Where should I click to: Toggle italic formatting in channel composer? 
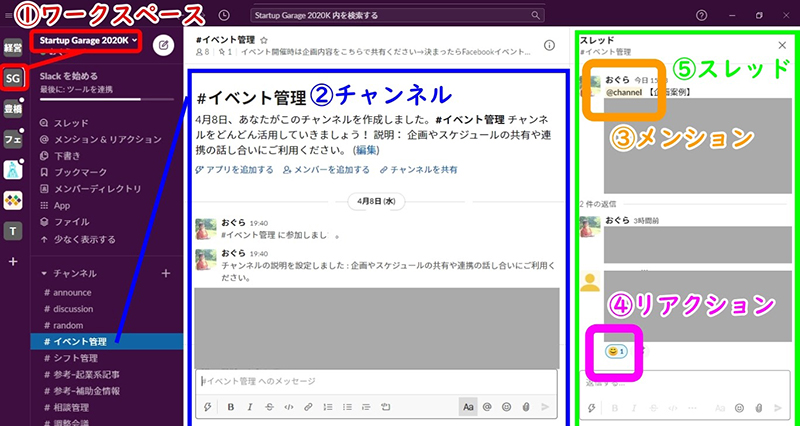(x=250, y=407)
